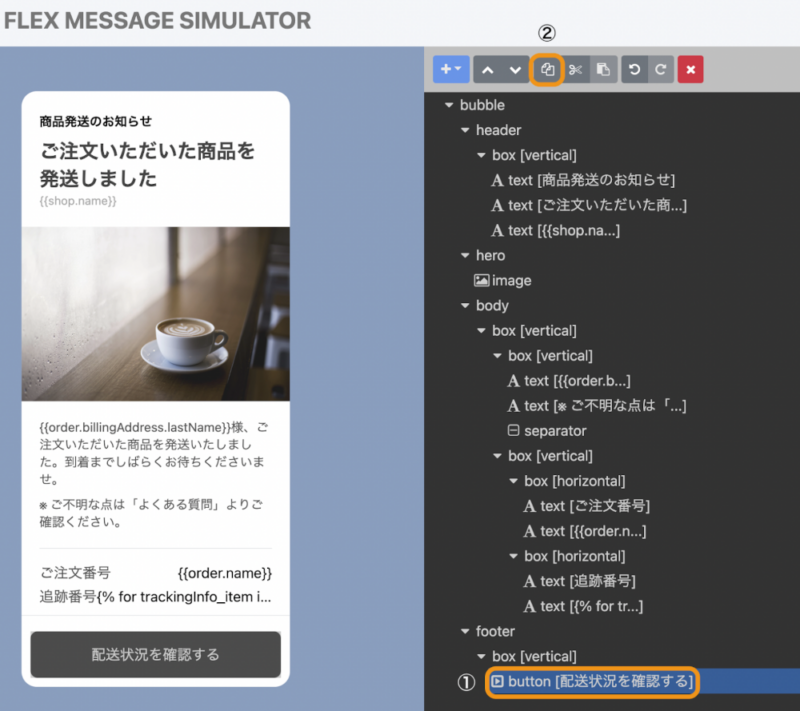Collapse the hero section arrow
800x711 pixels.
tap(465, 255)
